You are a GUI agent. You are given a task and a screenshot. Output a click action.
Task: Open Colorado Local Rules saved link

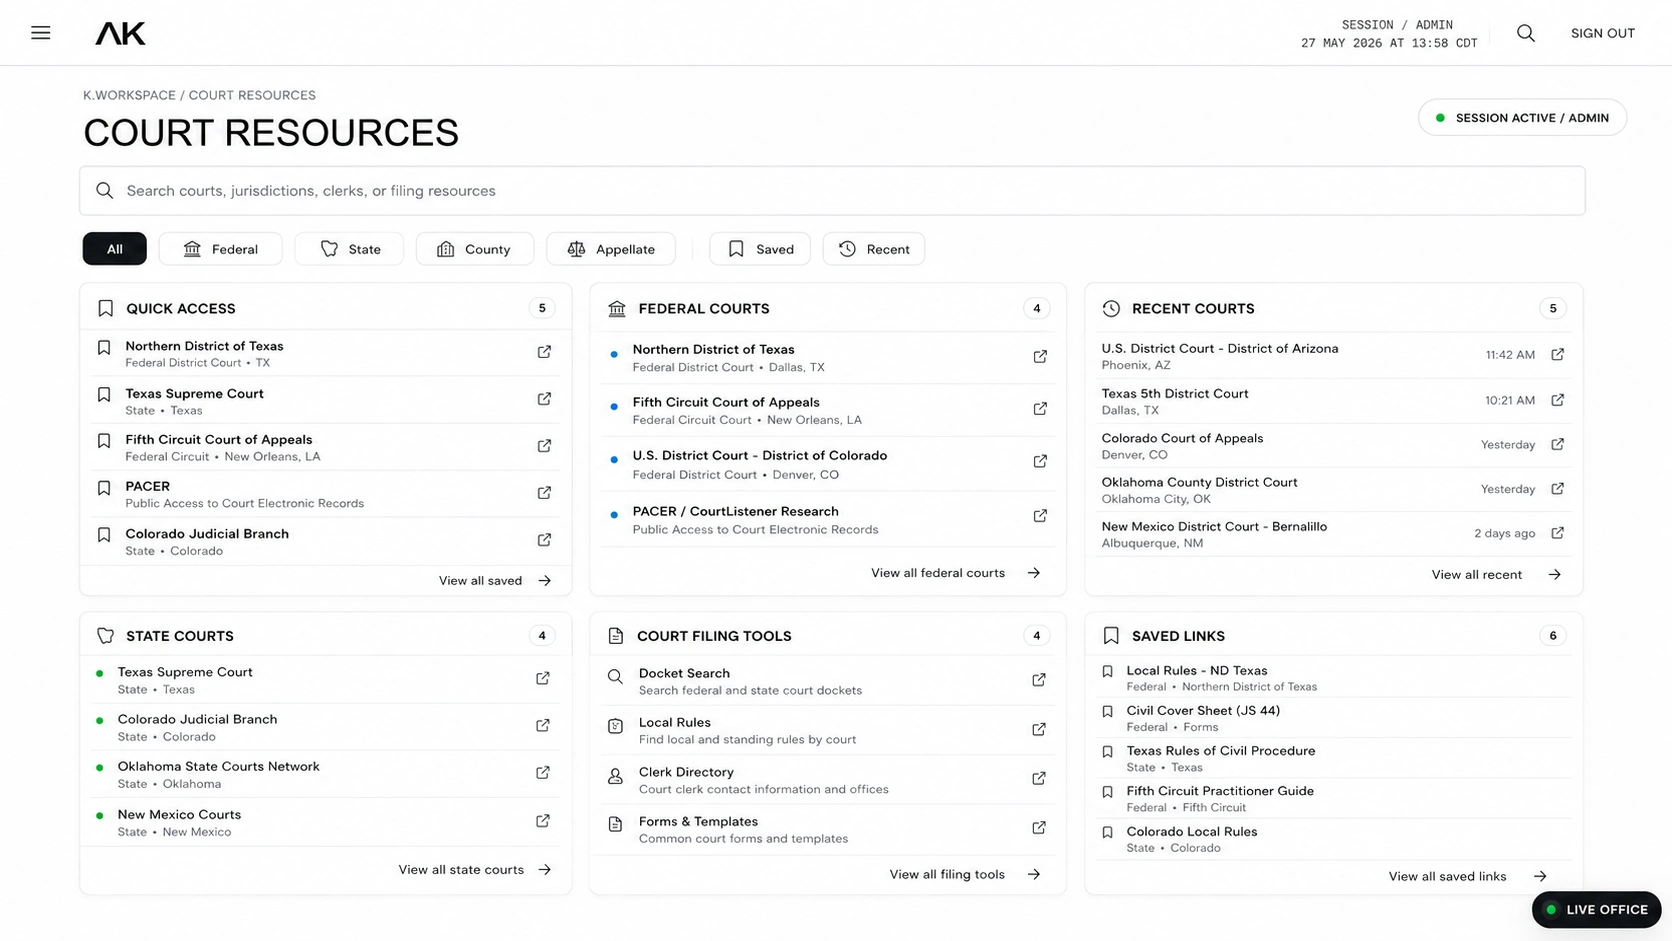[1333, 839]
